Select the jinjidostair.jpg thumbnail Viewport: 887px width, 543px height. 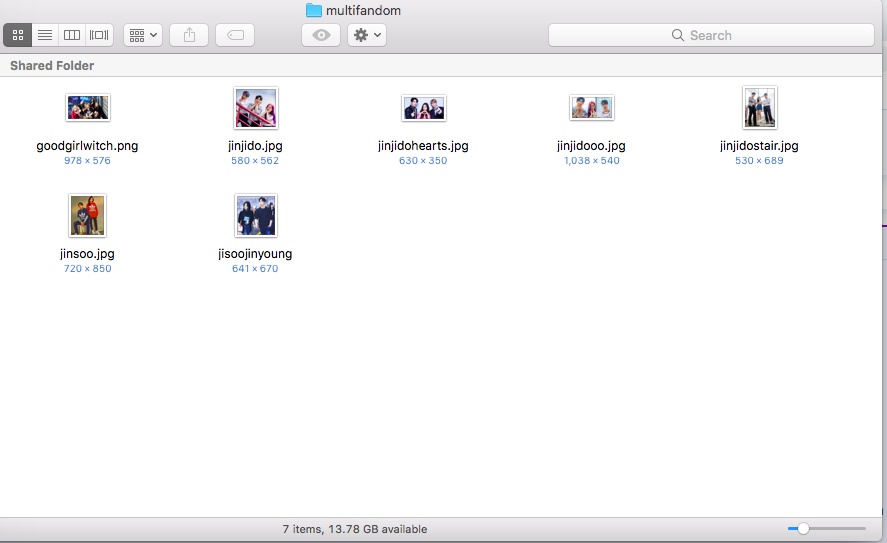(x=760, y=107)
